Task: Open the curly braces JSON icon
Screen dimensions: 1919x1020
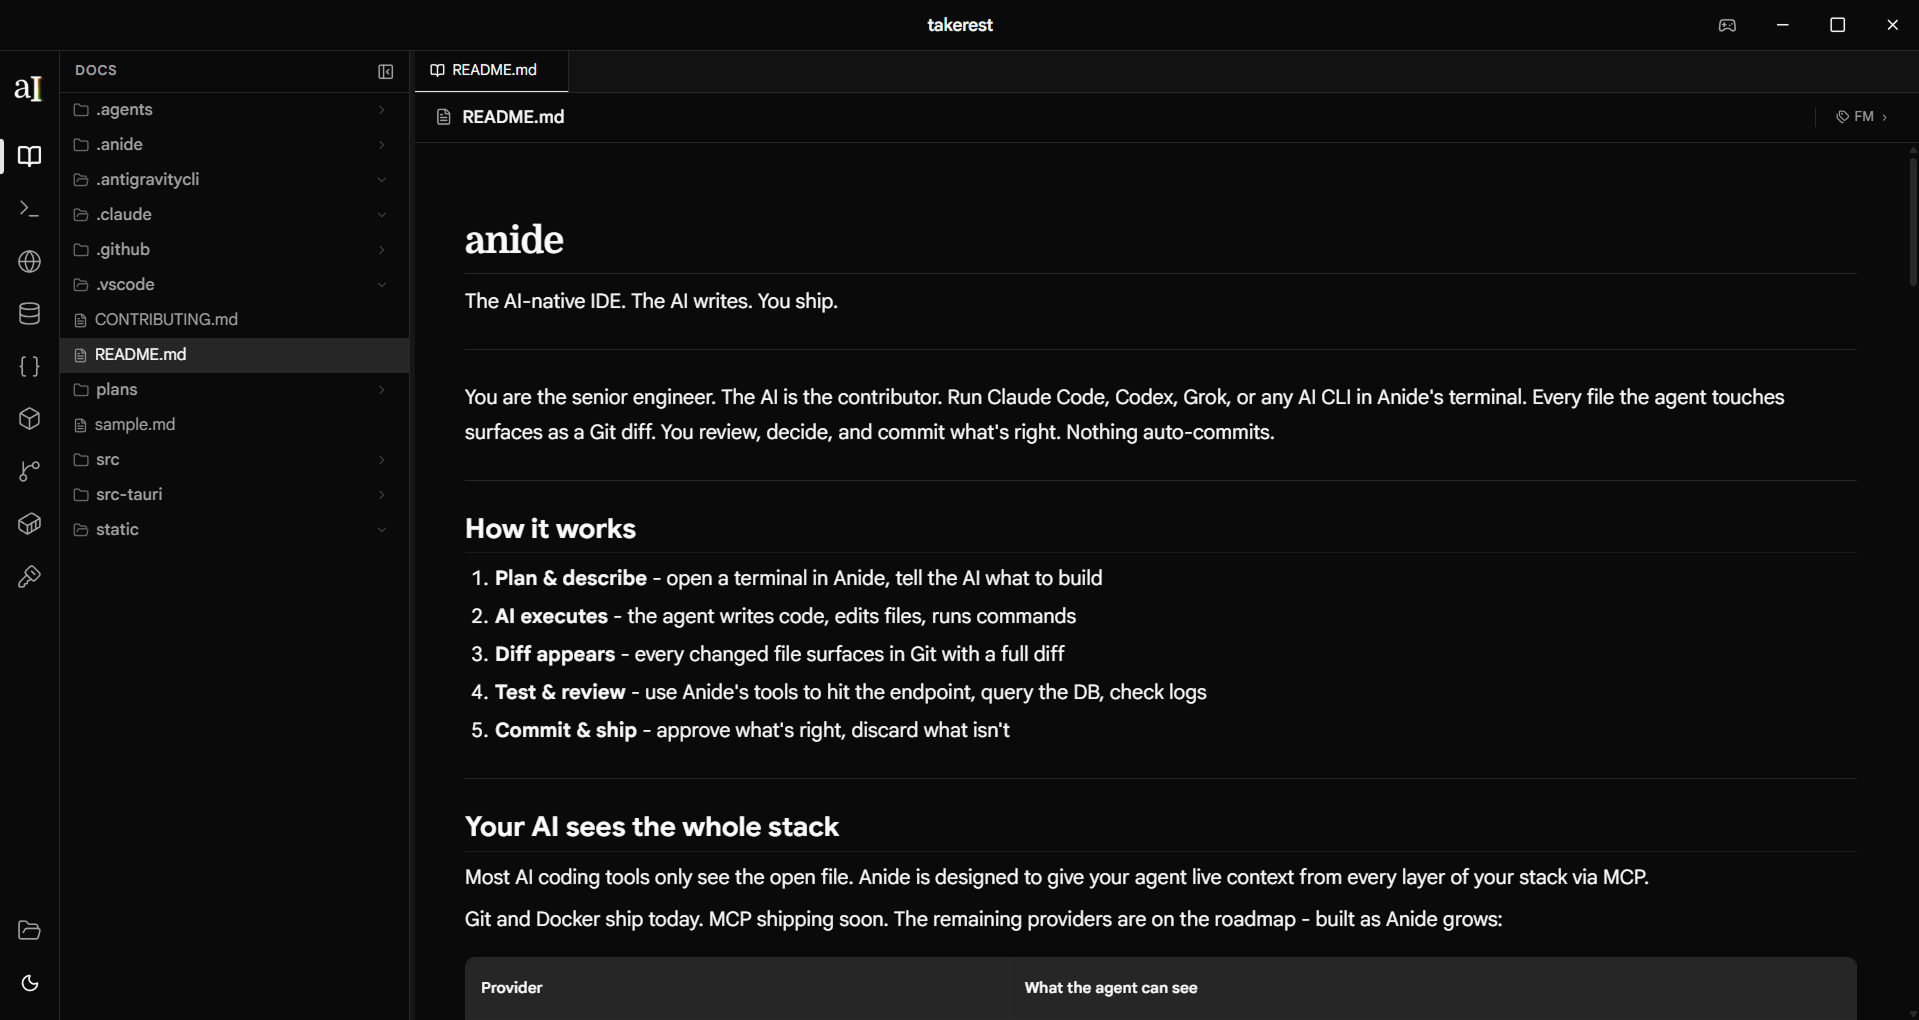Action: (29, 367)
